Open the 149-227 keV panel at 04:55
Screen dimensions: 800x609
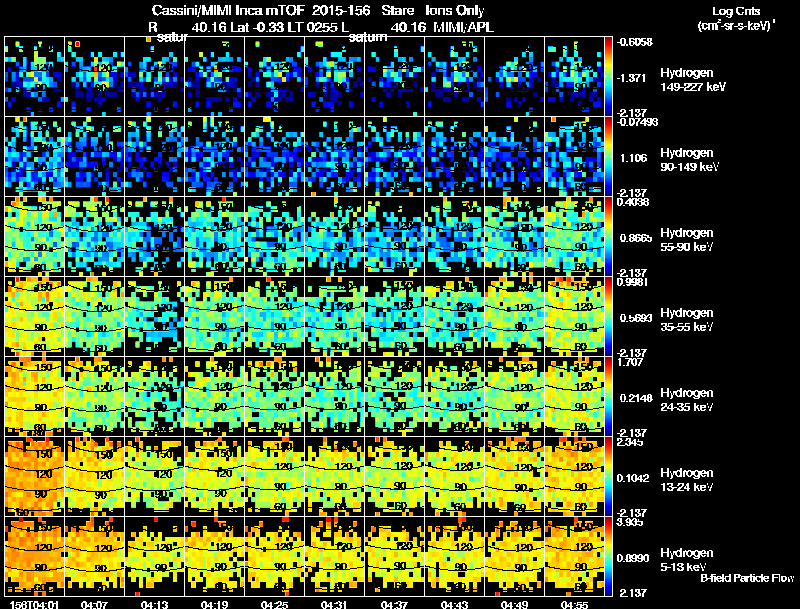click(x=574, y=77)
